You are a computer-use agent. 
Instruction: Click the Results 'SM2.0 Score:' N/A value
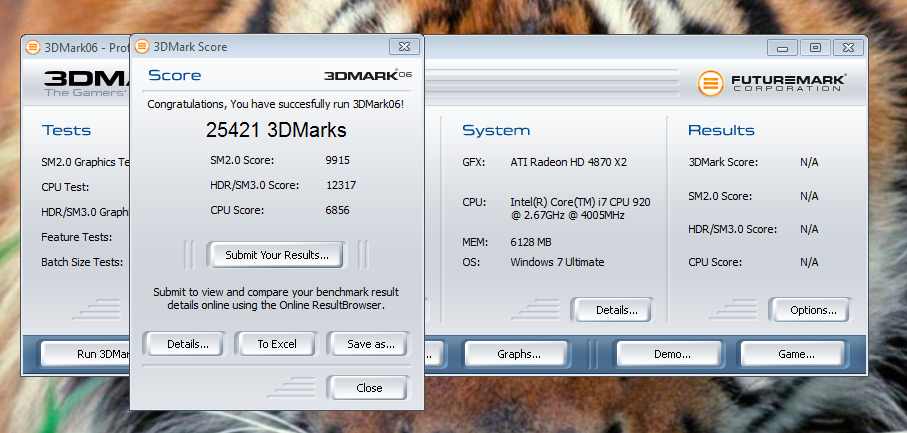(809, 197)
